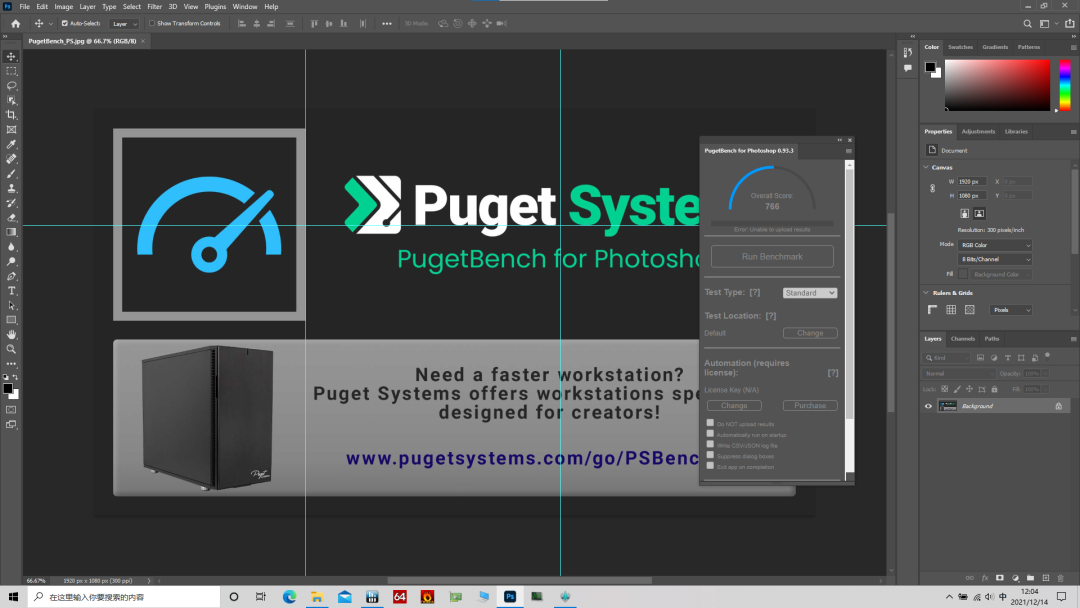Click the Automation help [?] link

pyautogui.click(x=833, y=373)
